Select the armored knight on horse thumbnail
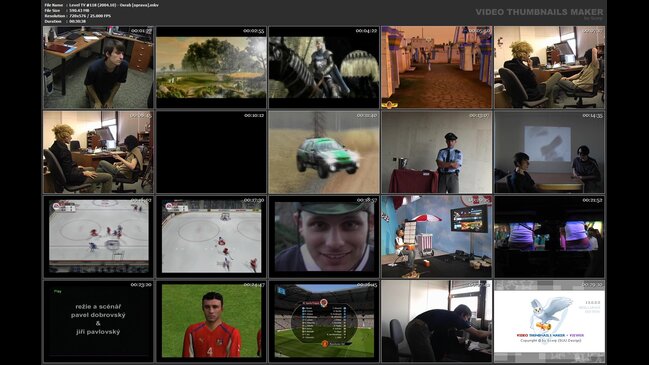Screen dimensions: 649x365 [x=324, y=67]
